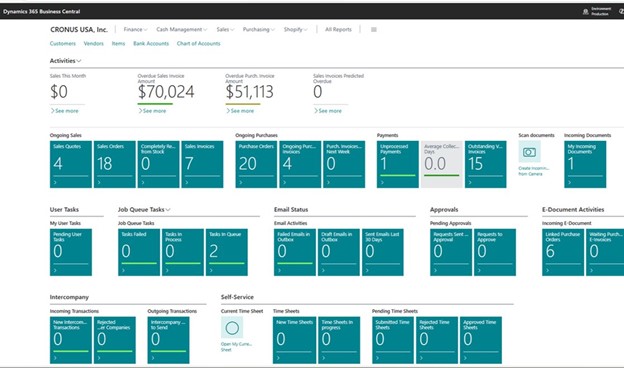
Task: Open the Purchase Orders tile showing 20
Action: pos(256,164)
